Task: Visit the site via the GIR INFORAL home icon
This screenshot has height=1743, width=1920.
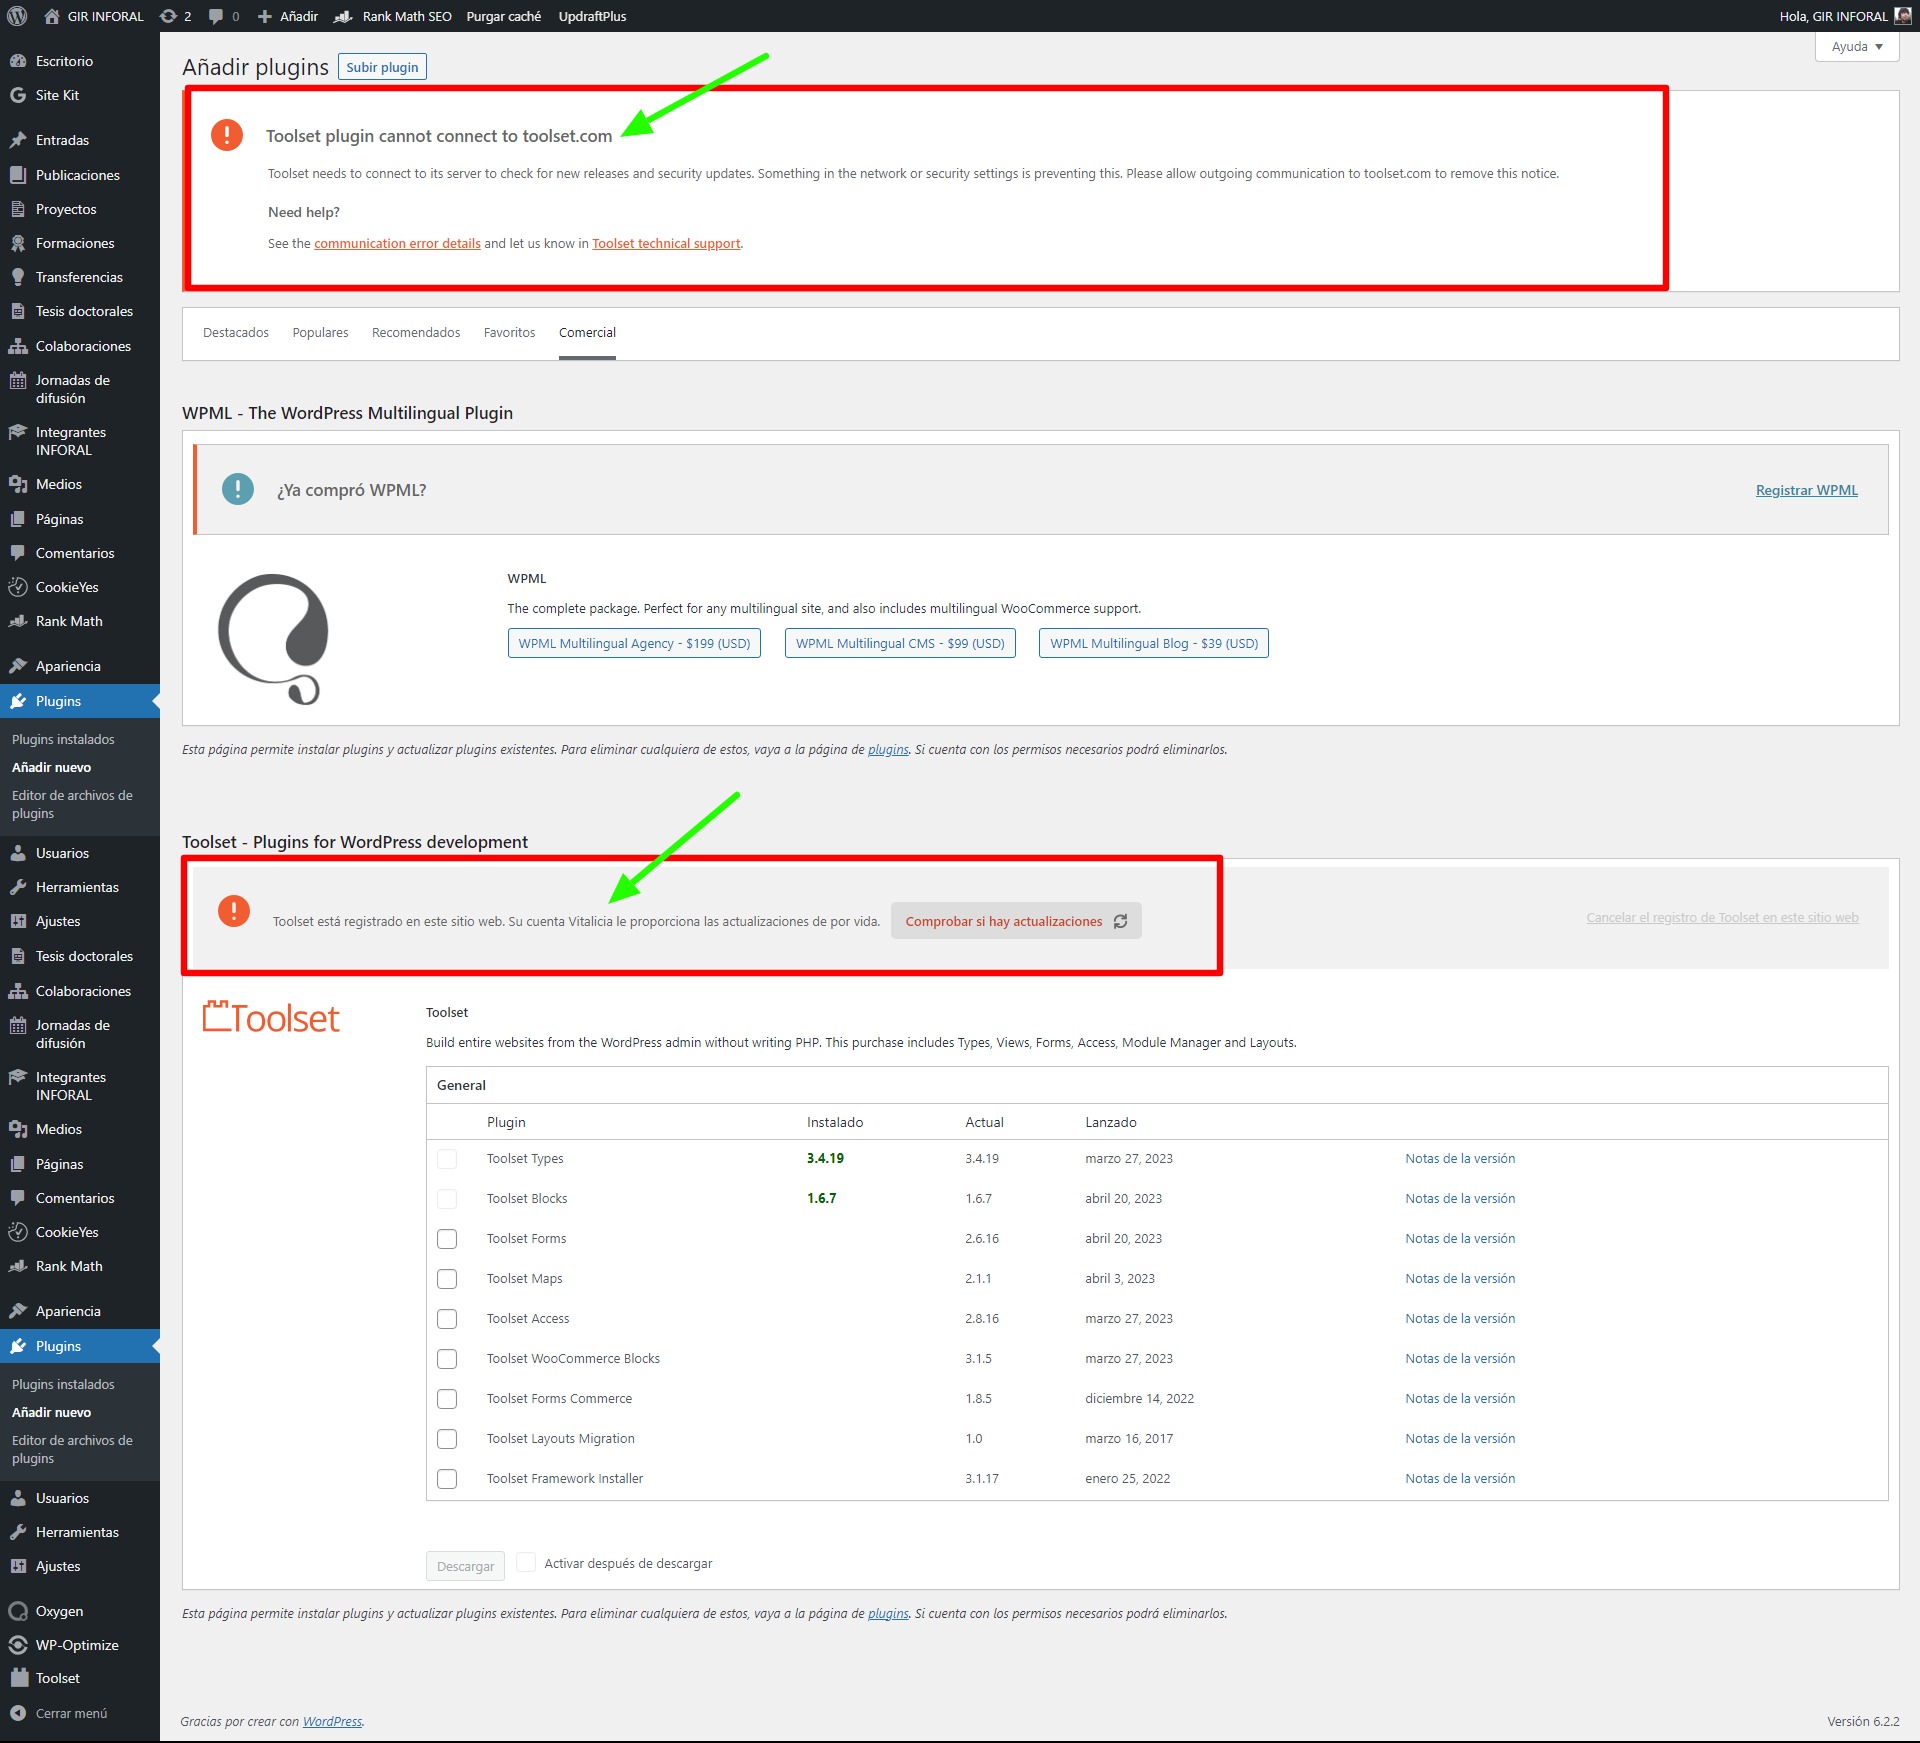Action: click(52, 16)
